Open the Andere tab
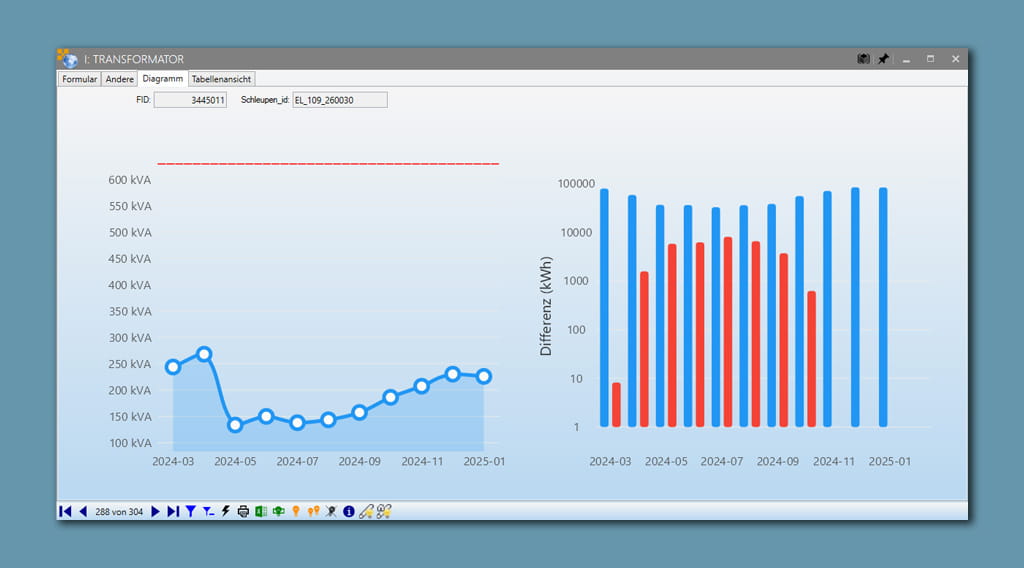Viewport: 1024px width, 568px height. 120,79
